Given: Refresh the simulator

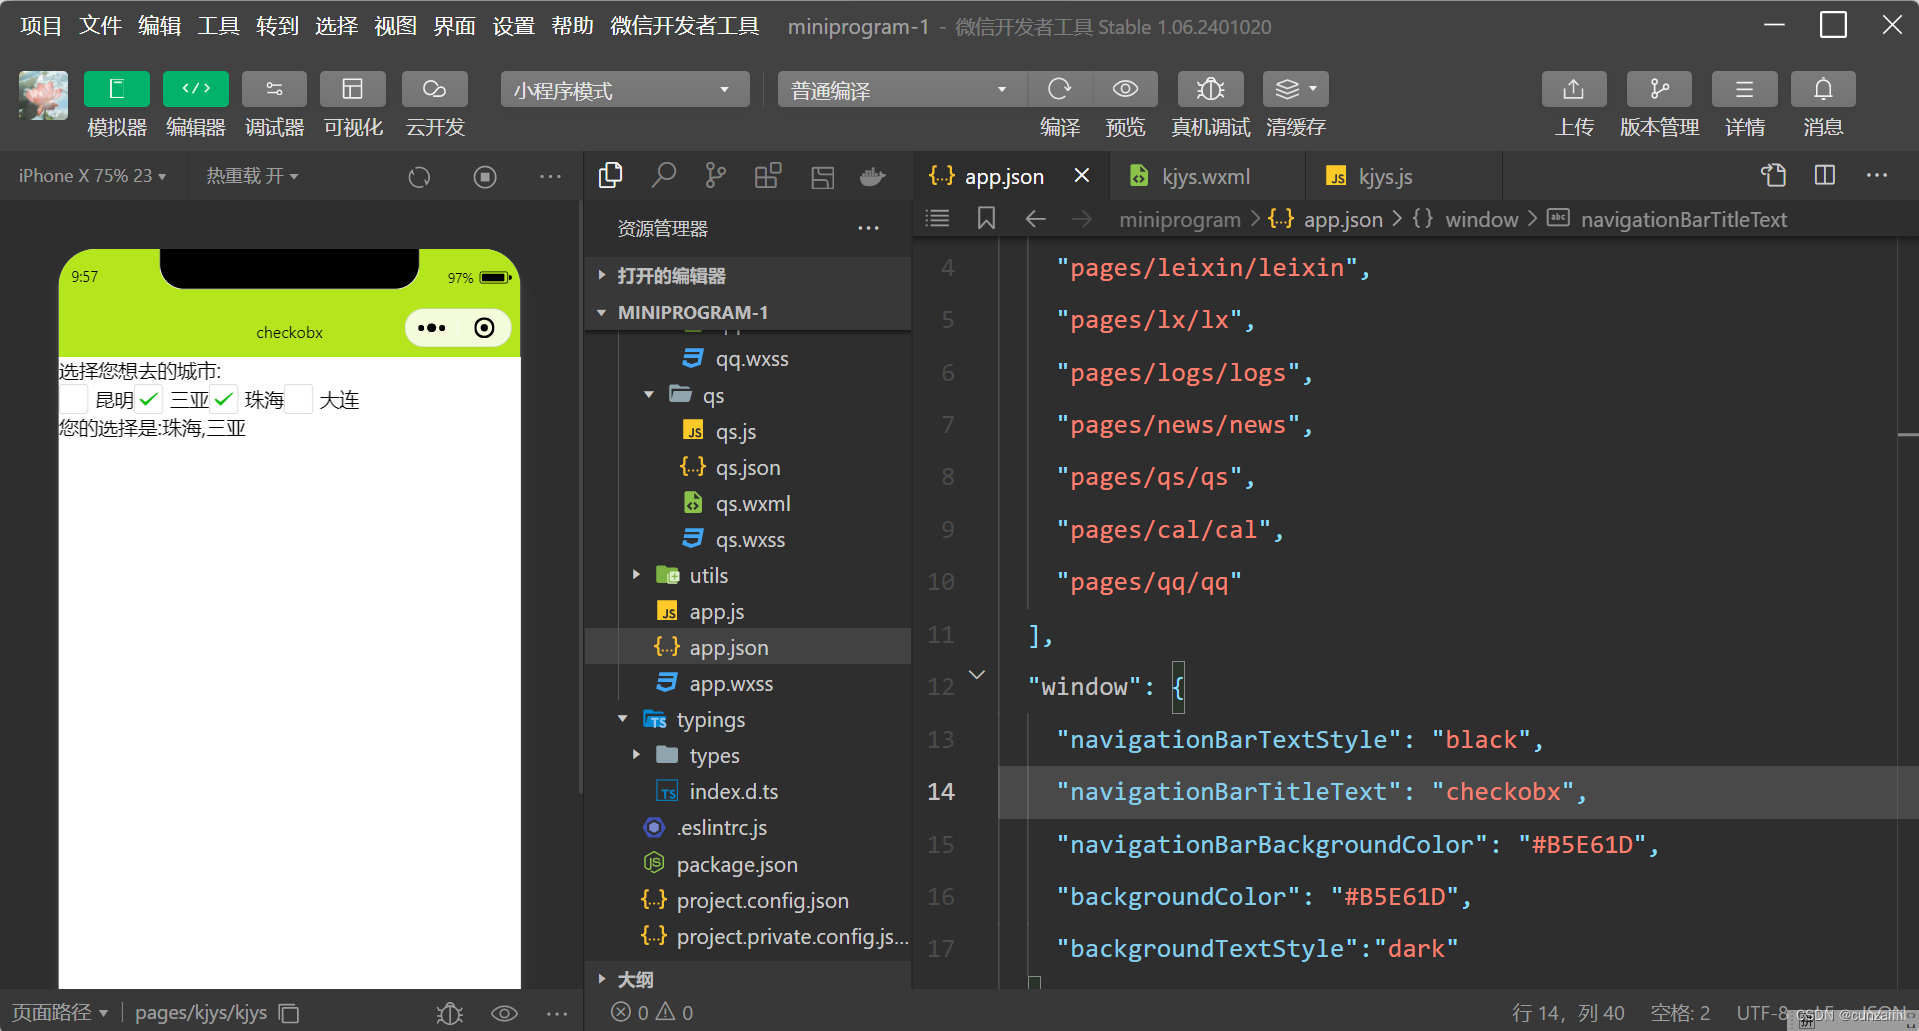Looking at the screenshot, I should pyautogui.click(x=419, y=177).
